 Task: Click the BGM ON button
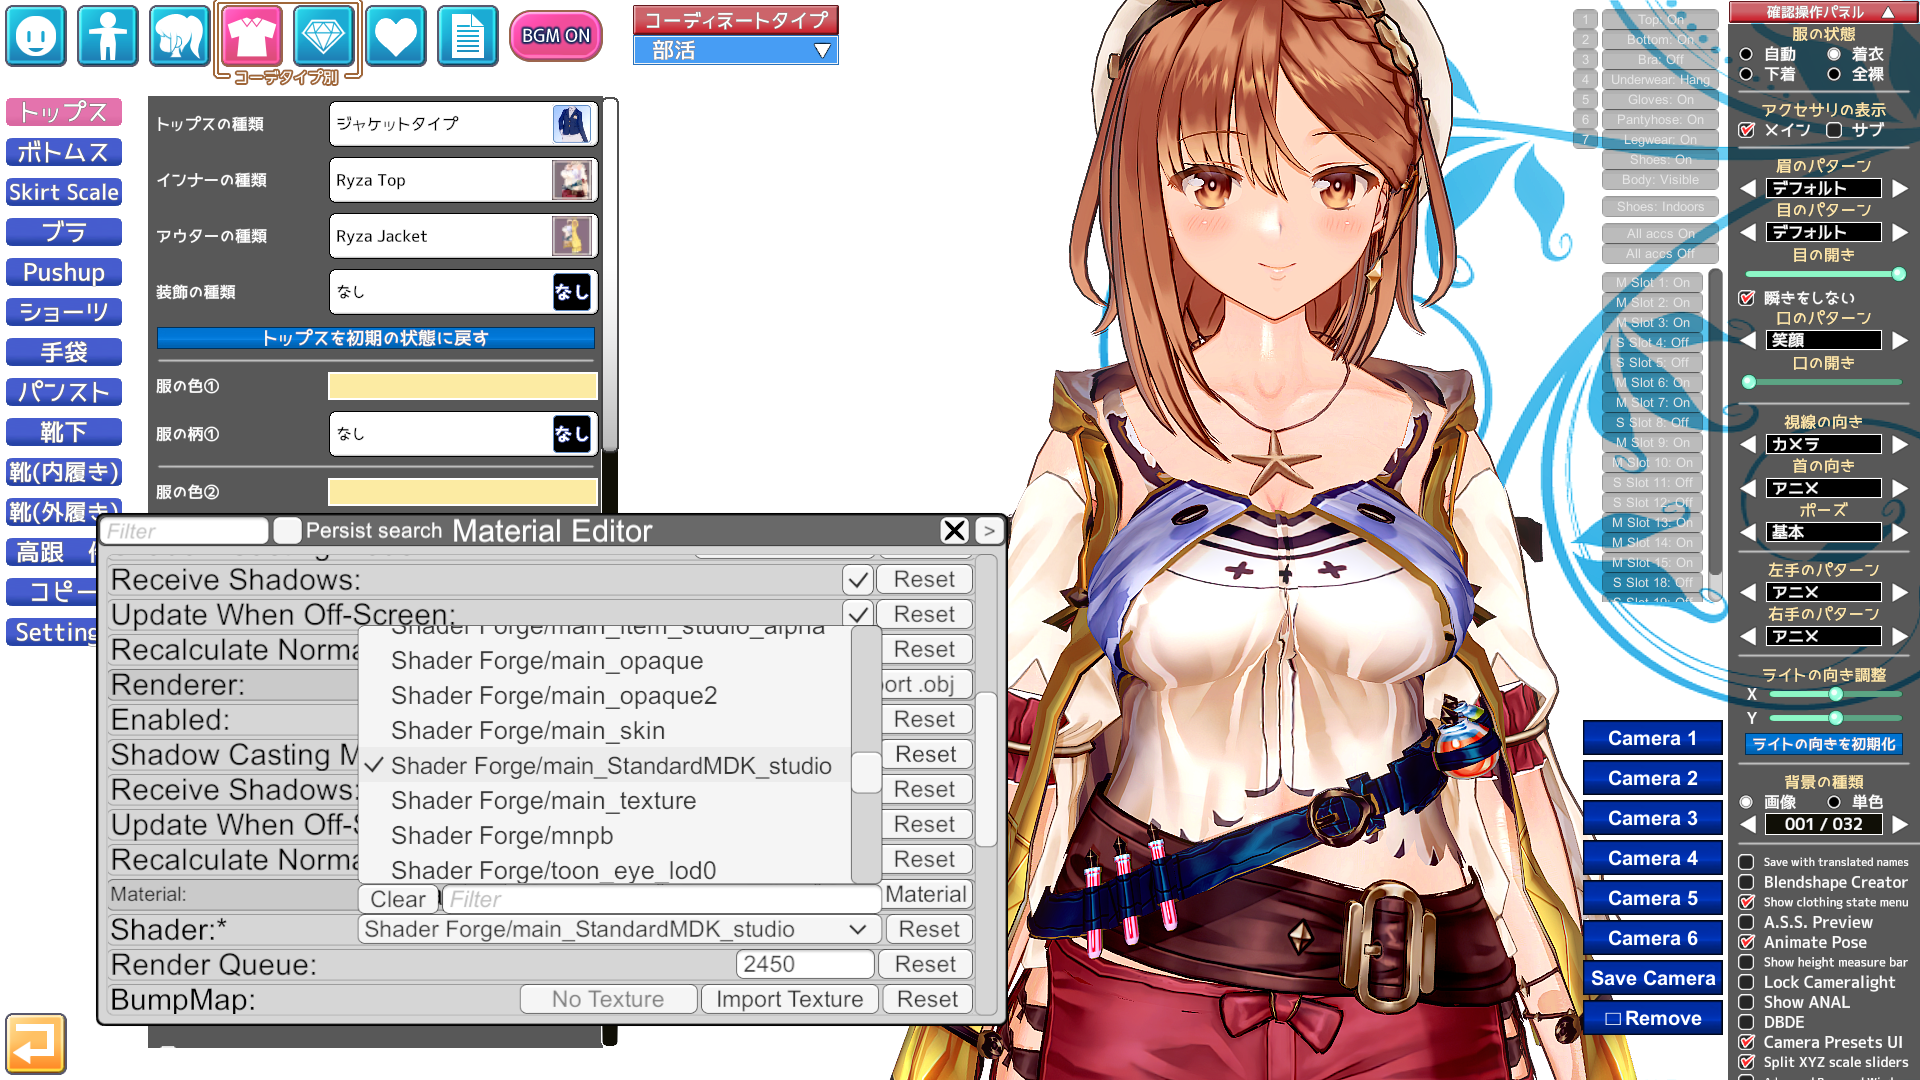click(x=556, y=36)
